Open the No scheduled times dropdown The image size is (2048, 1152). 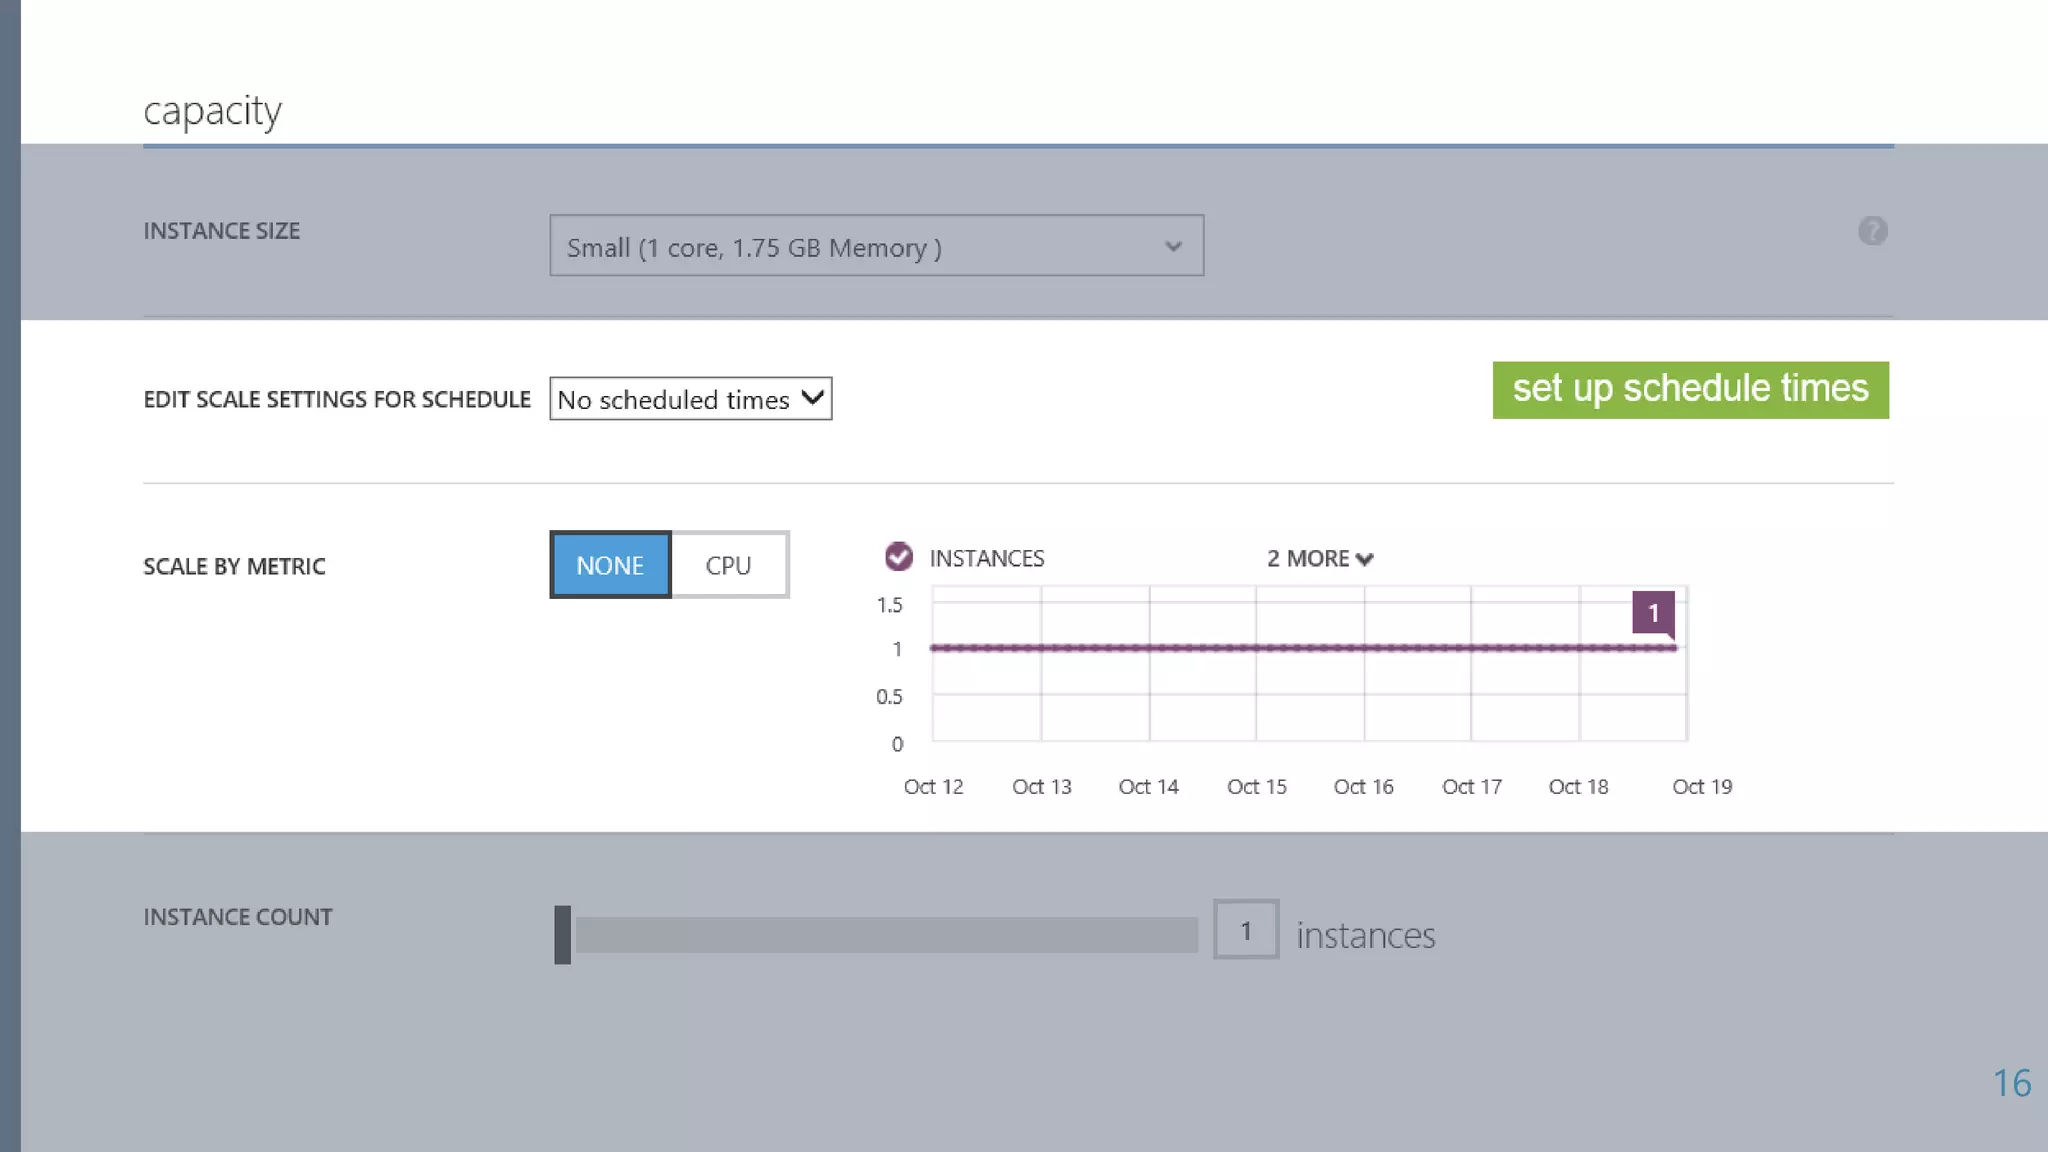[690, 399]
